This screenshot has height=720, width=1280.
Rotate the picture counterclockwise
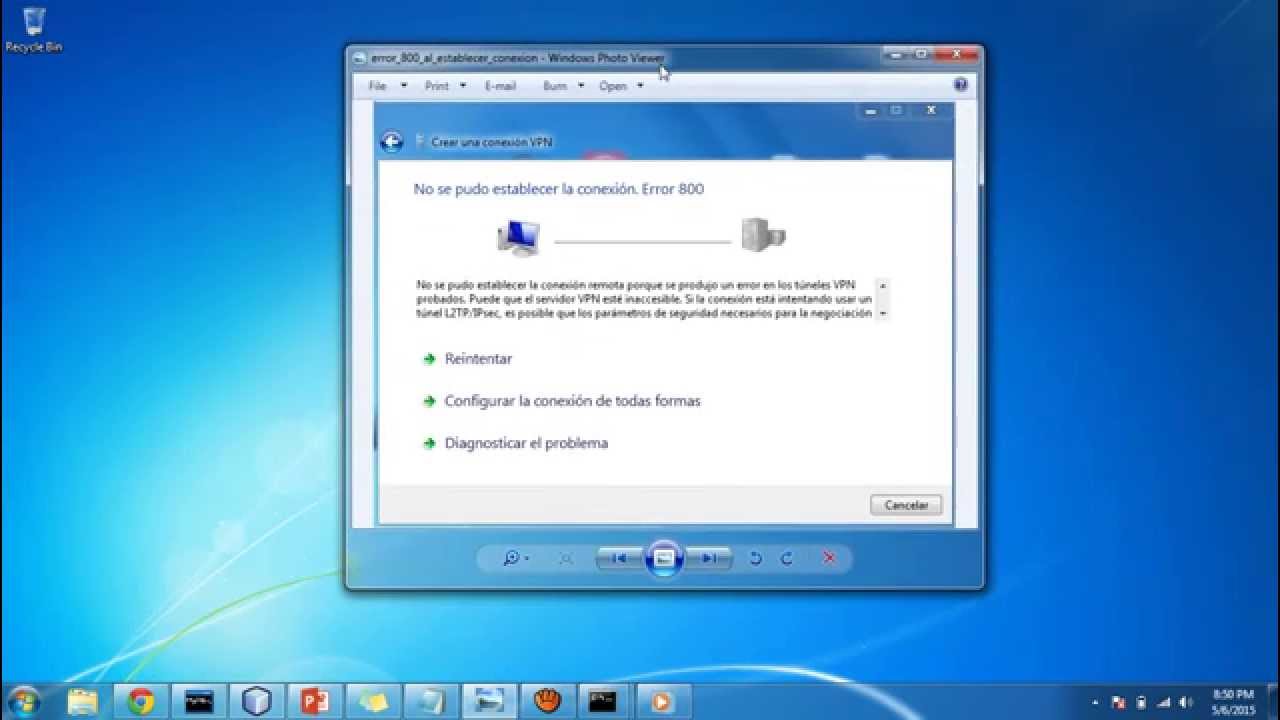coord(756,558)
